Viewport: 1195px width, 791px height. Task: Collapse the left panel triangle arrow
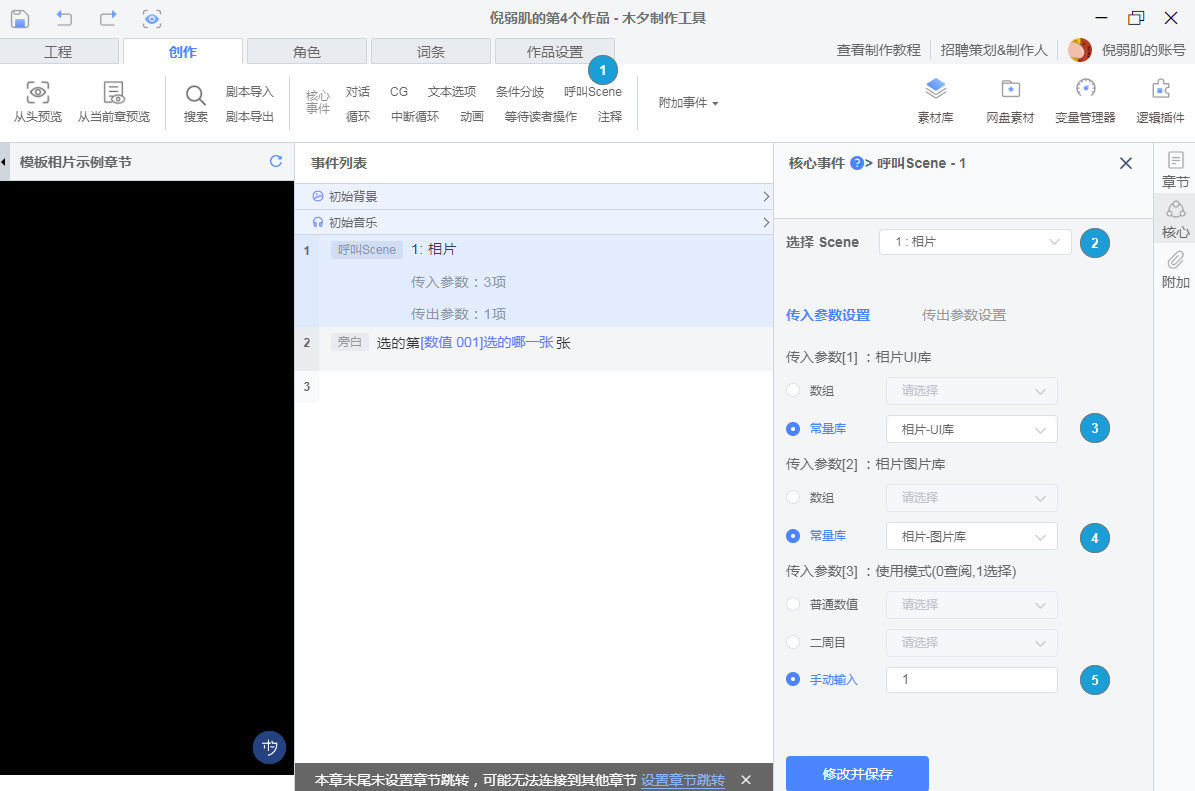point(4,162)
